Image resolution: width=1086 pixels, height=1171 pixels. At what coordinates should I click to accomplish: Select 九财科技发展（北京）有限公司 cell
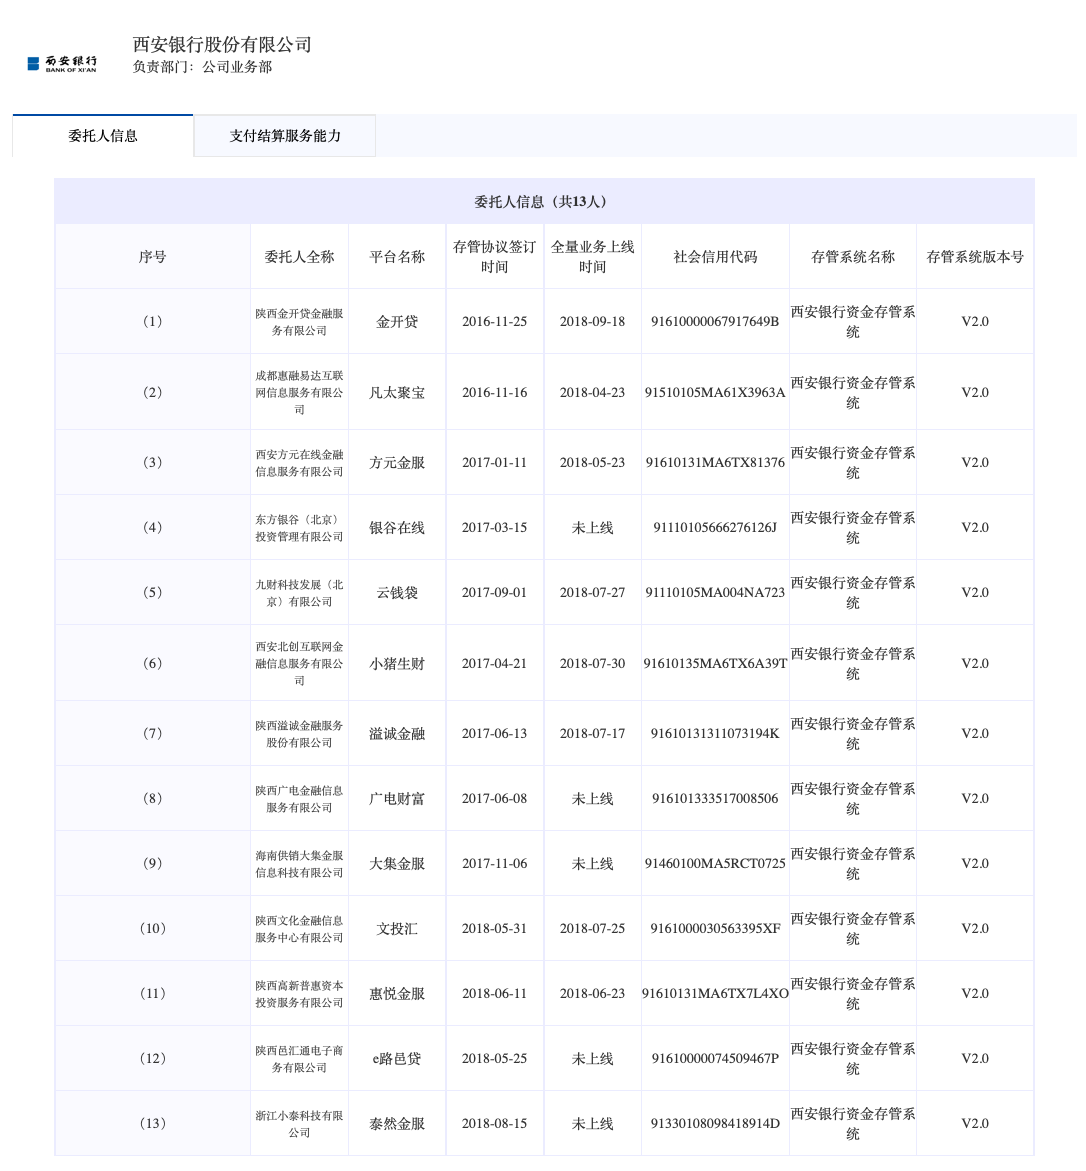point(300,593)
